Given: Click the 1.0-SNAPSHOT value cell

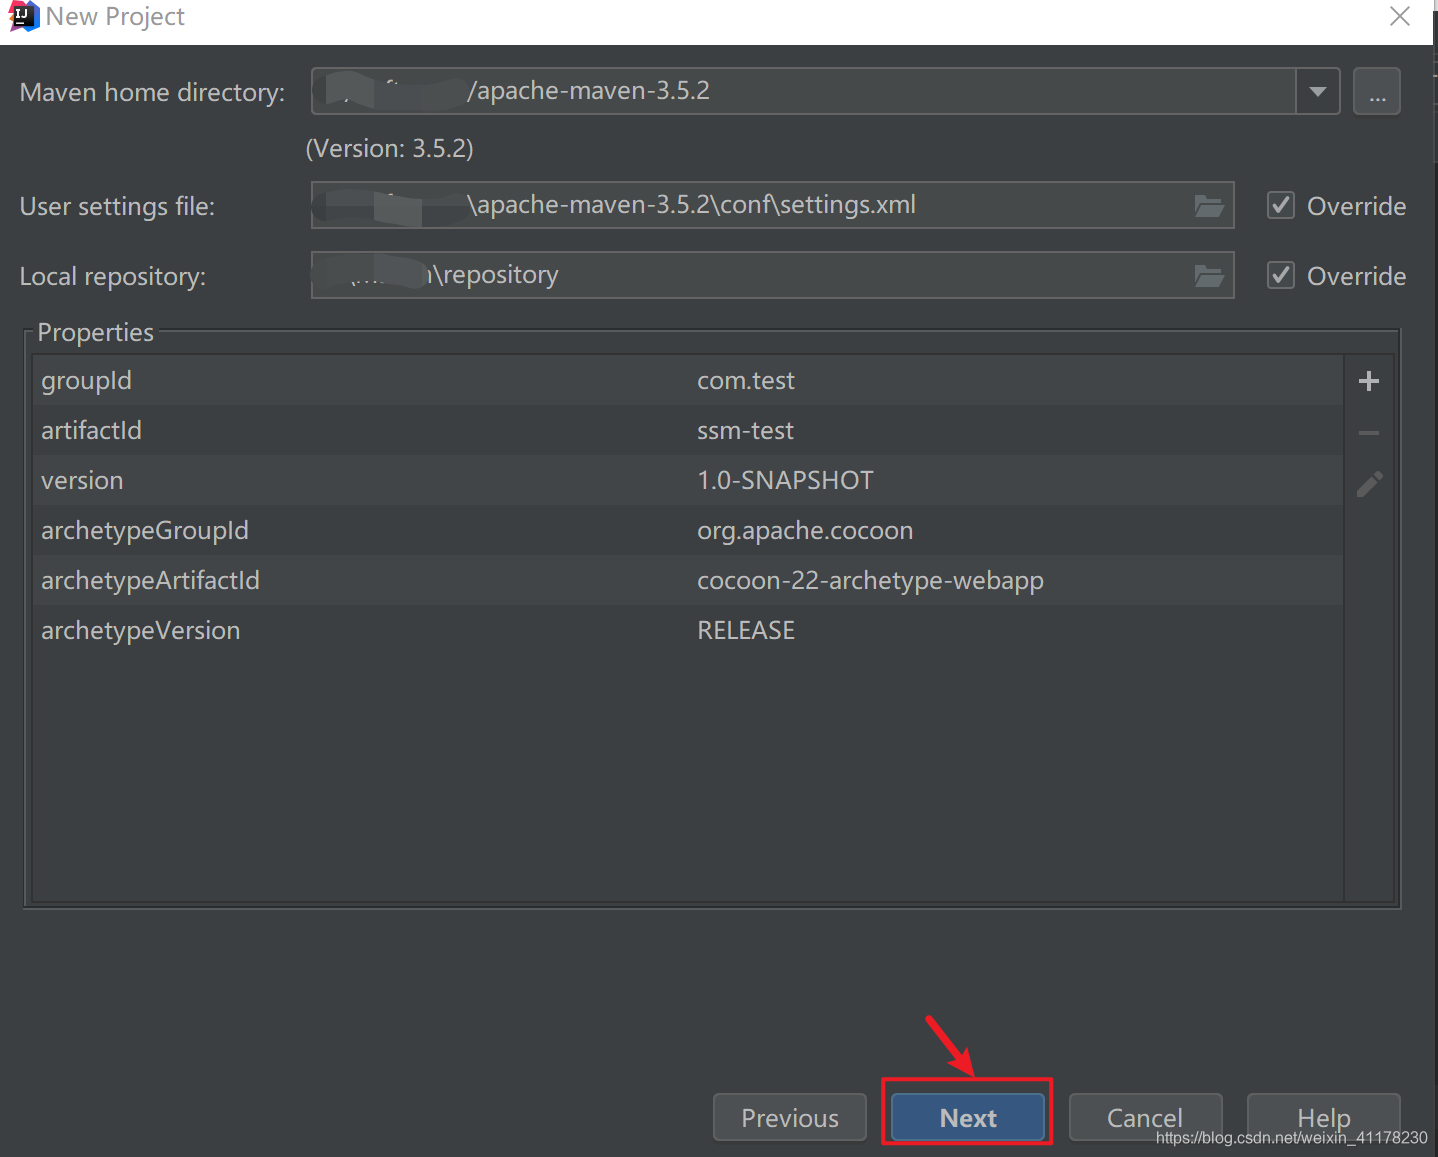Looking at the screenshot, I should click(x=1015, y=480).
